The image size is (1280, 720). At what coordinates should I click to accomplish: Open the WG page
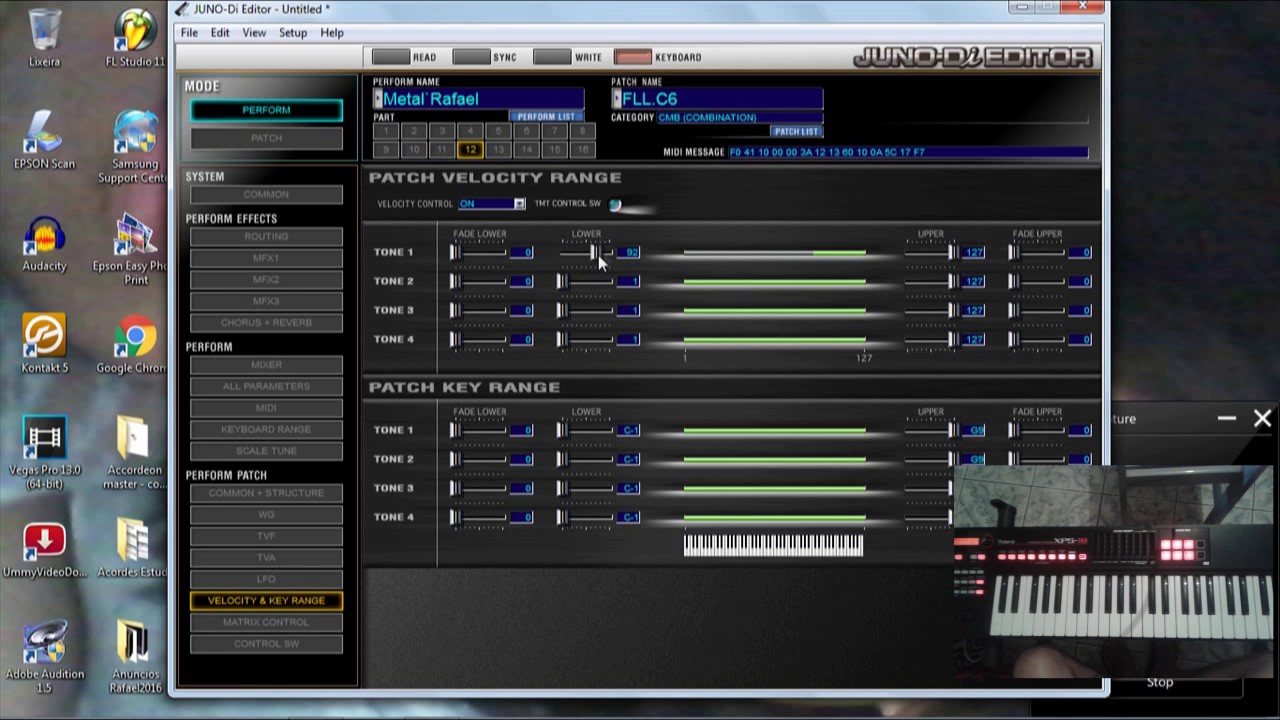(266, 514)
